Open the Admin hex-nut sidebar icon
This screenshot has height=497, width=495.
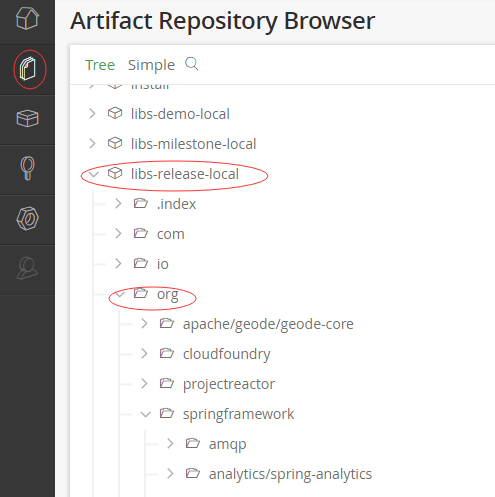click(27, 218)
